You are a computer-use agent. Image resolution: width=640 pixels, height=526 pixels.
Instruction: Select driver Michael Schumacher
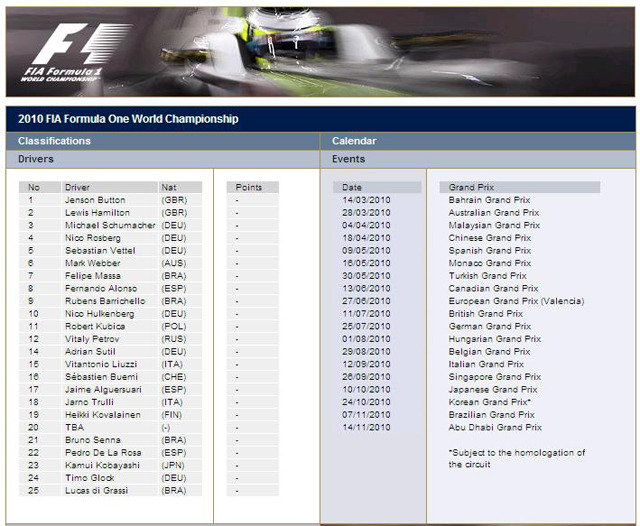point(110,225)
